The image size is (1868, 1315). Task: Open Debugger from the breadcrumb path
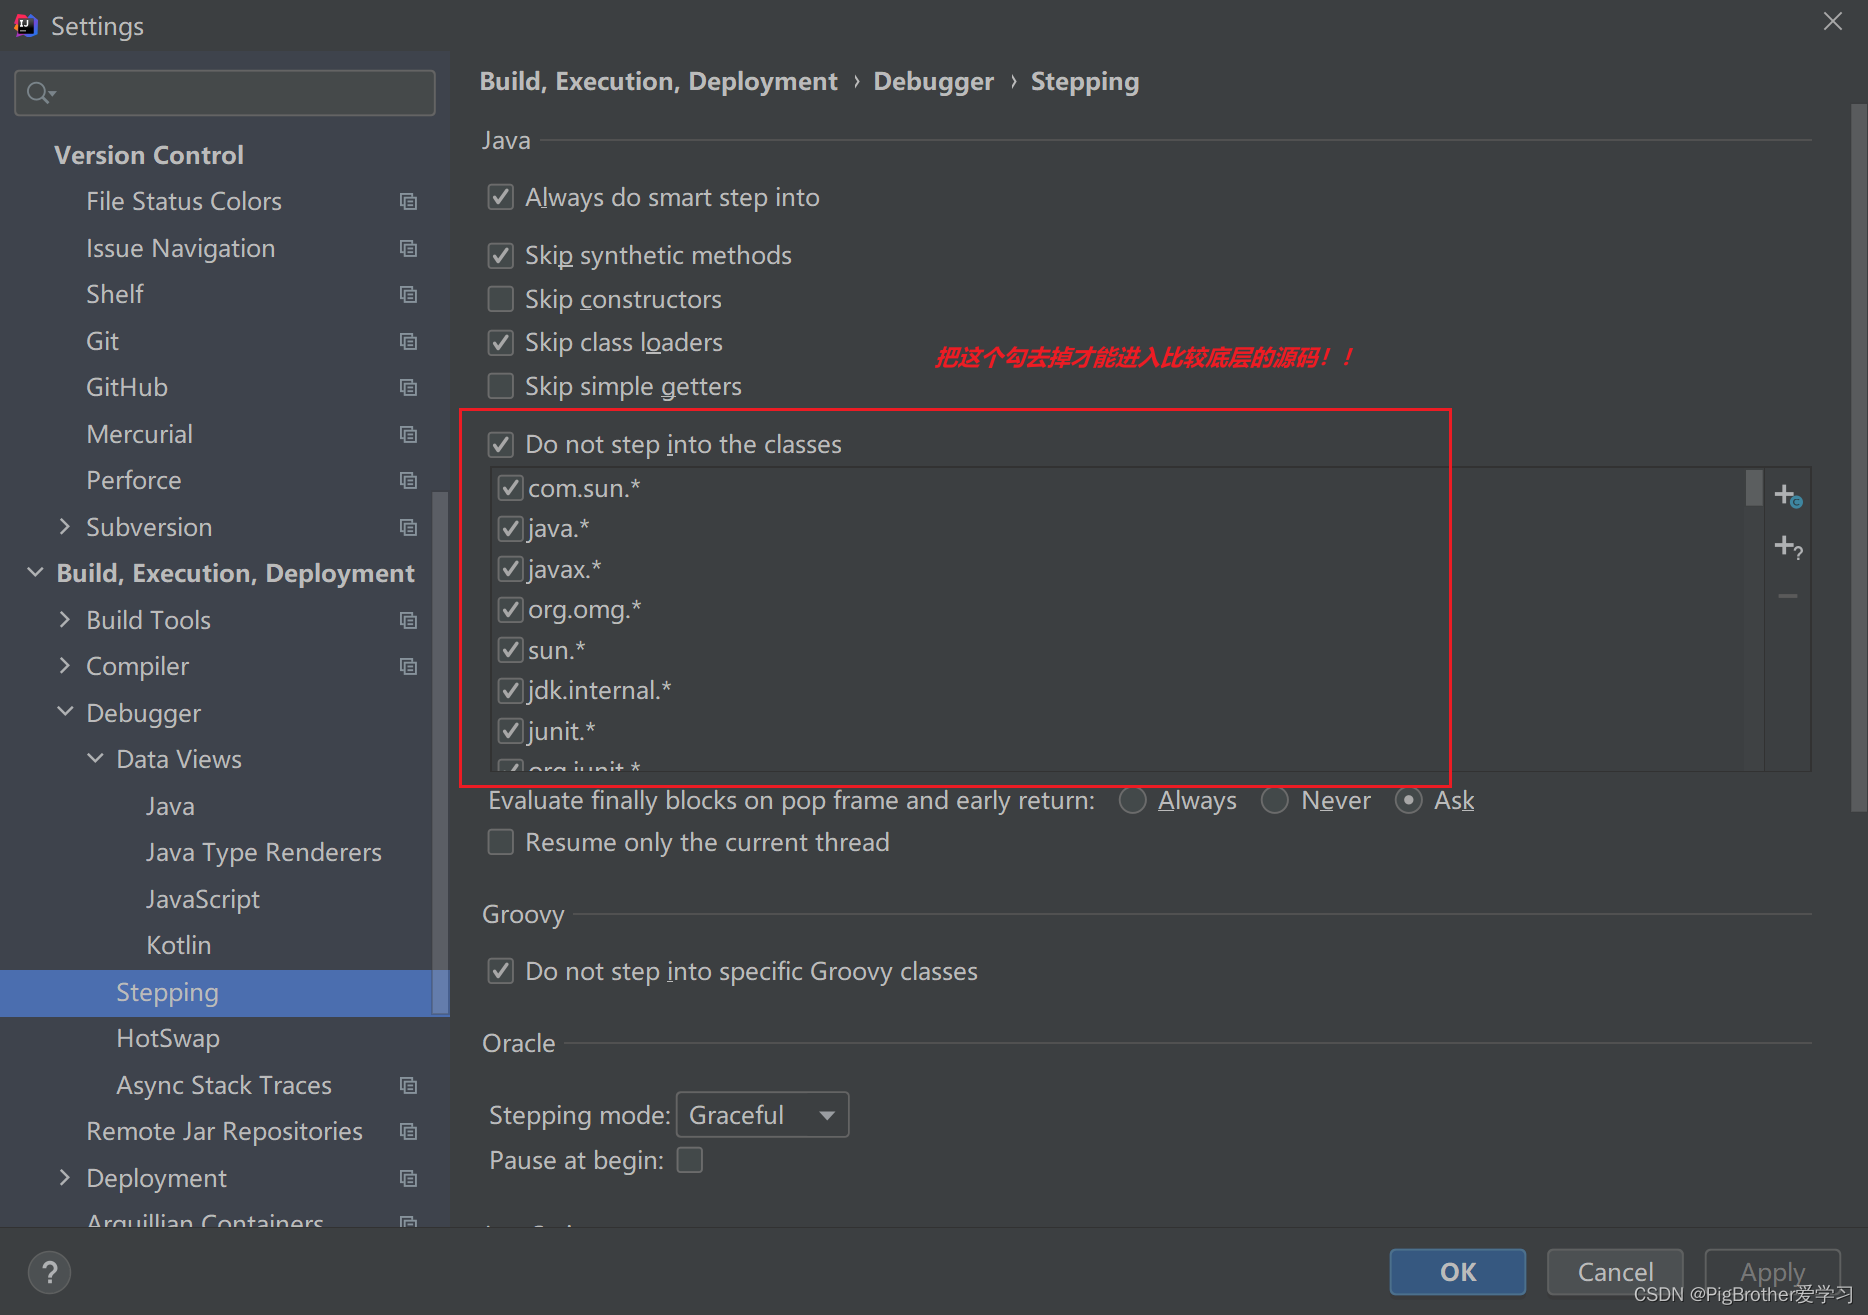coord(933,81)
